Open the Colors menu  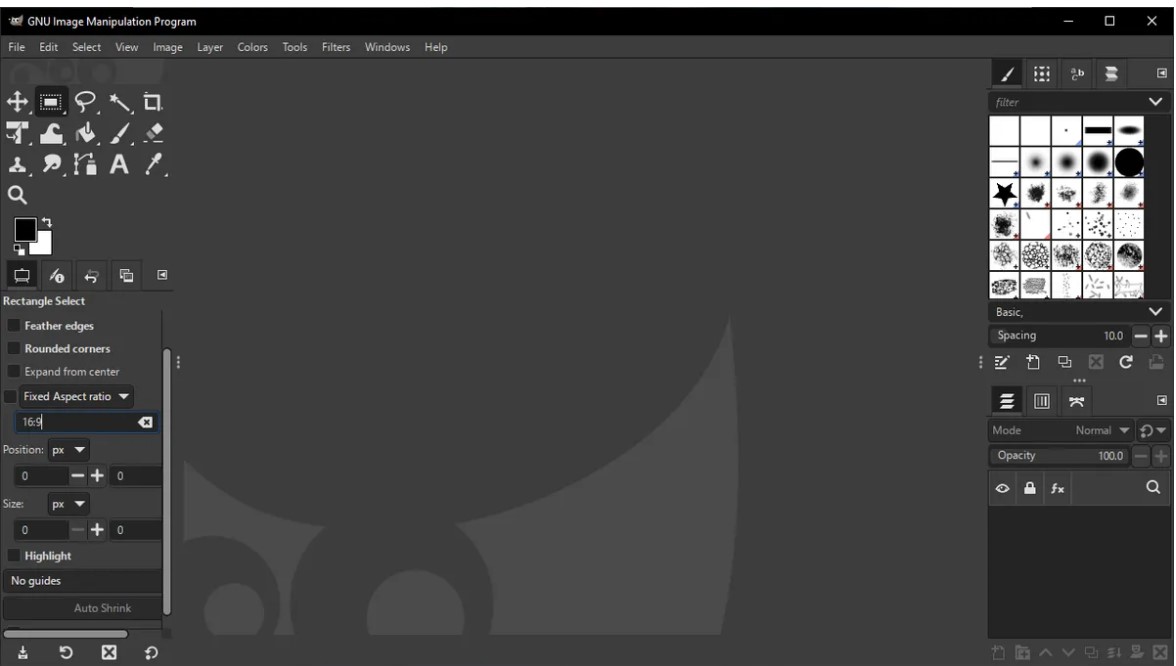(x=252, y=47)
